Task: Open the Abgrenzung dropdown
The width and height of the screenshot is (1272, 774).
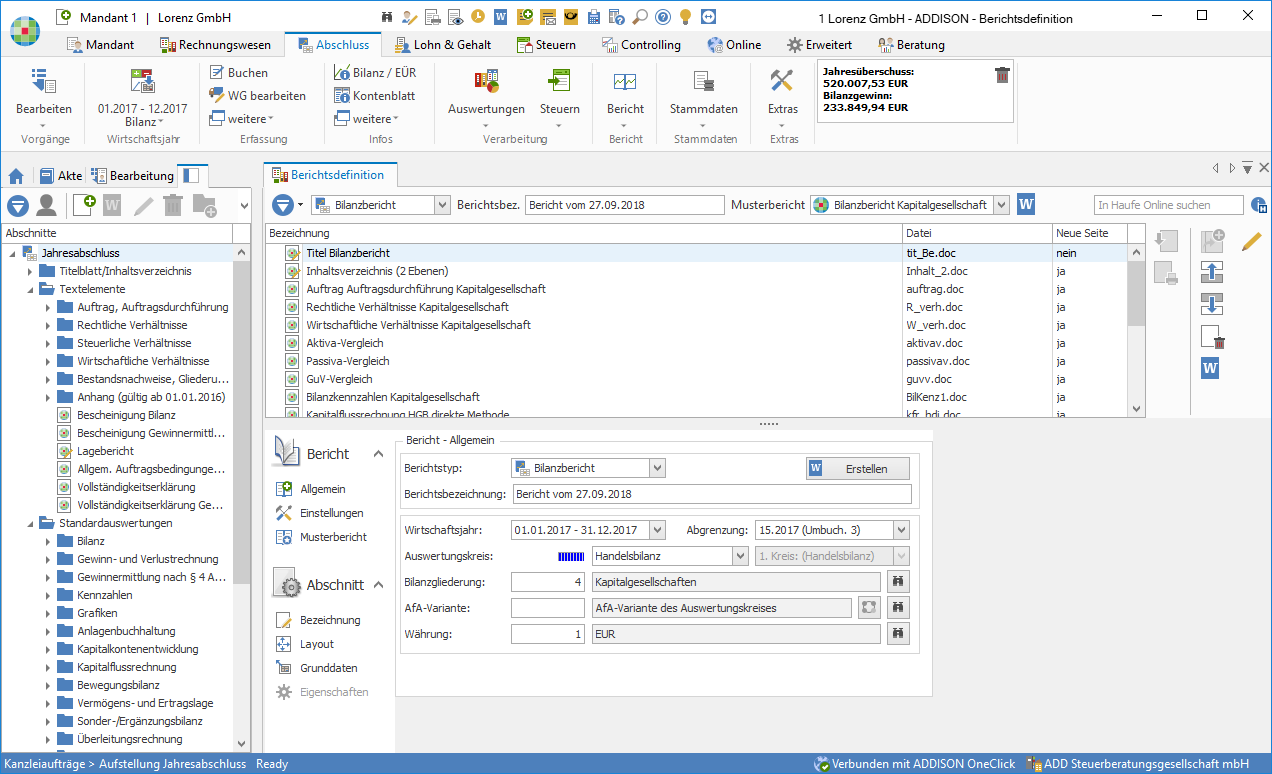Action: 902,530
